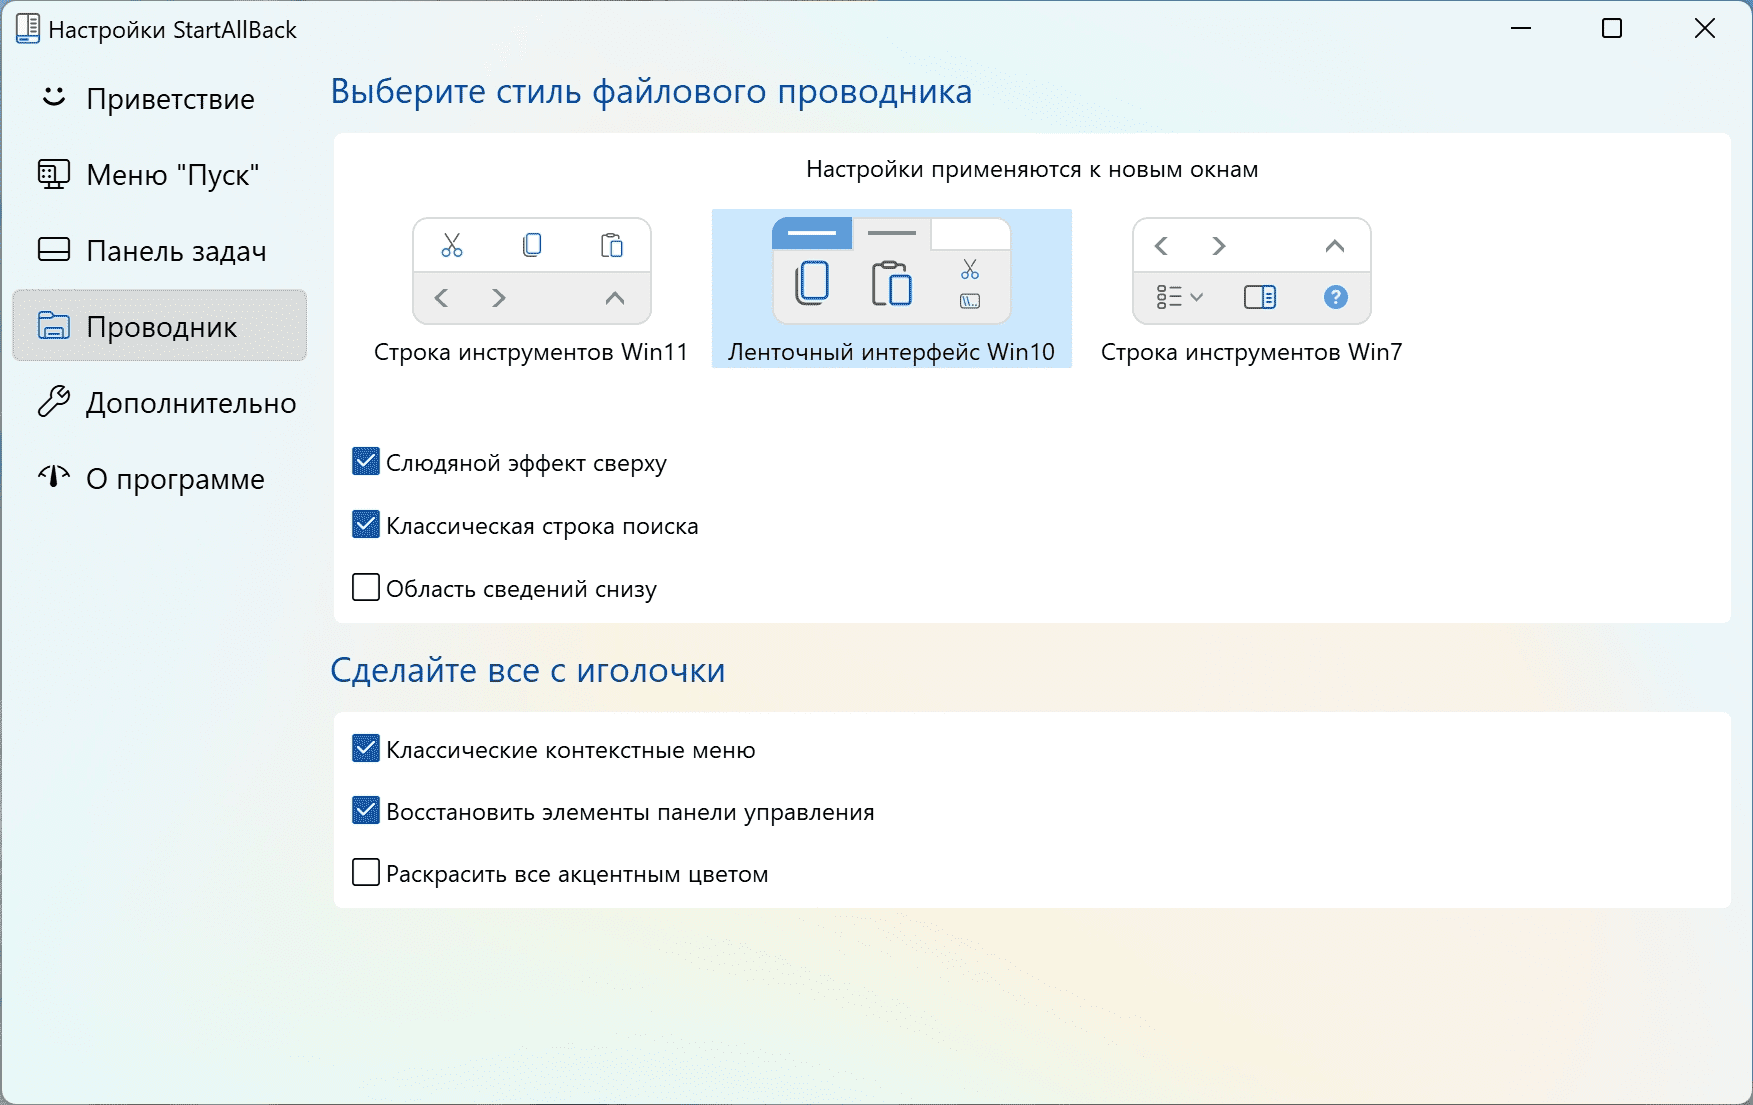Choose the Win11 toolbar style thumbnail
1753x1105 pixels.
pos(532,271)
